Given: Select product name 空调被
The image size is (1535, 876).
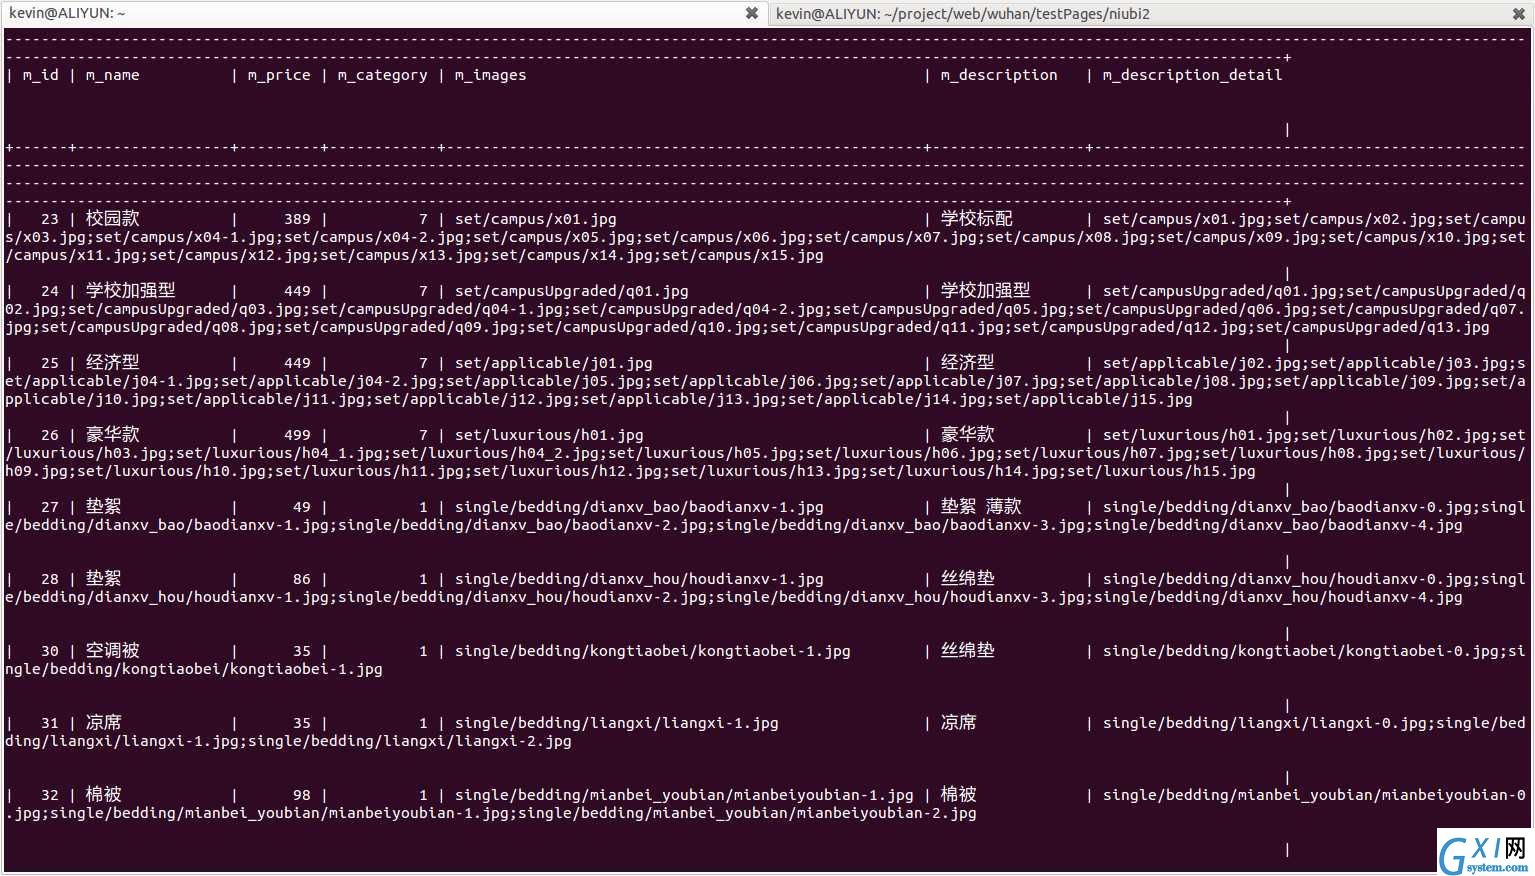Looking at the screenshot, I should (x=113, y=650).
